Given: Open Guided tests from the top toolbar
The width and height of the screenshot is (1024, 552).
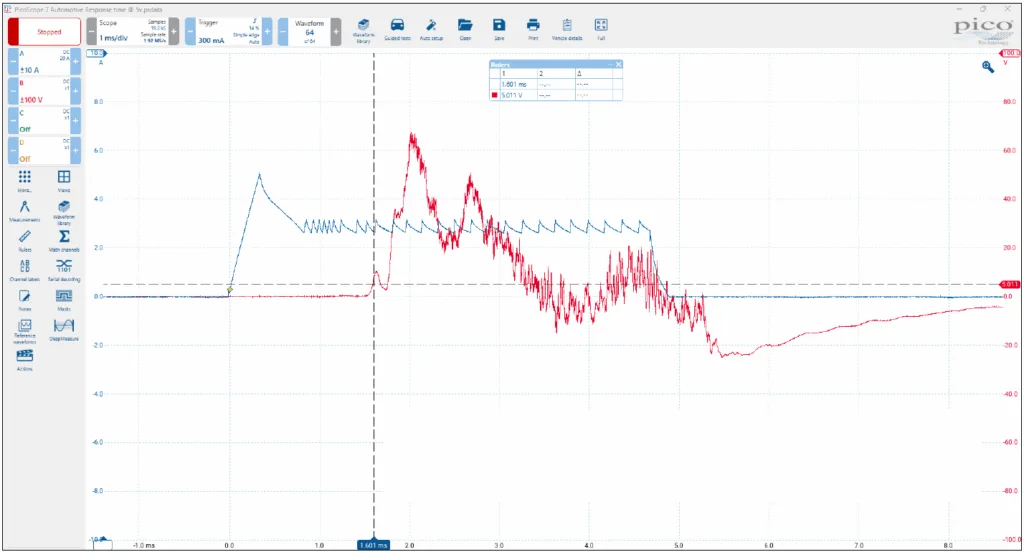Looking at the screenshot, I should point(397,28).
